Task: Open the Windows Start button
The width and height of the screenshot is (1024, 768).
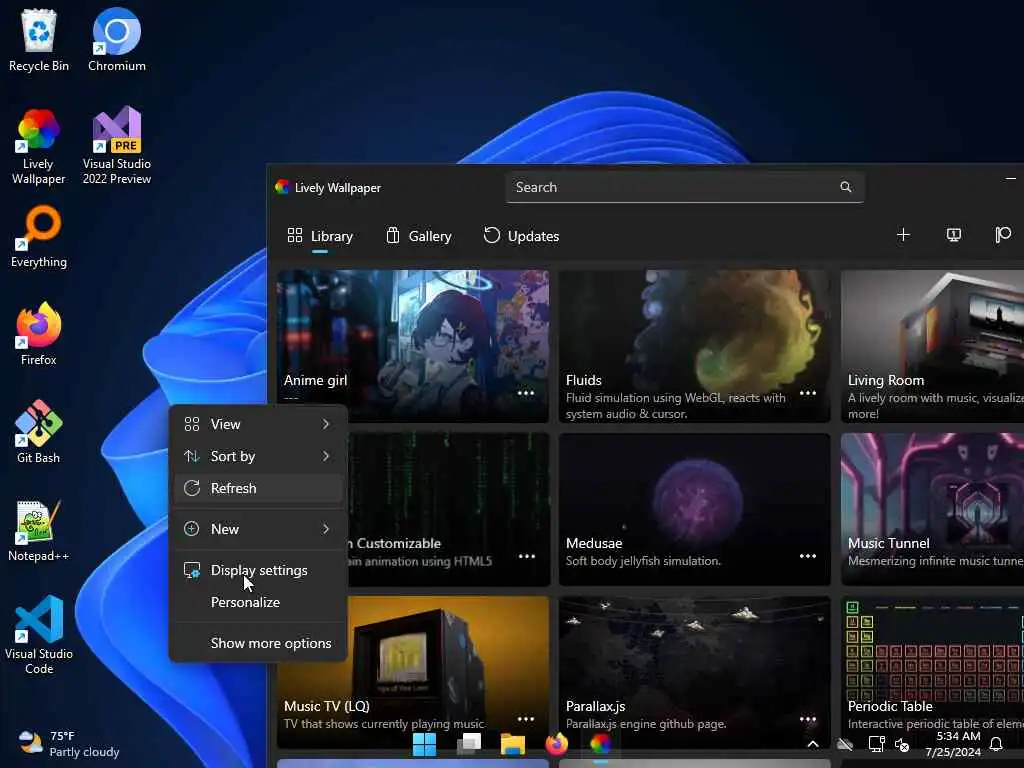Action: pos(424,744)
